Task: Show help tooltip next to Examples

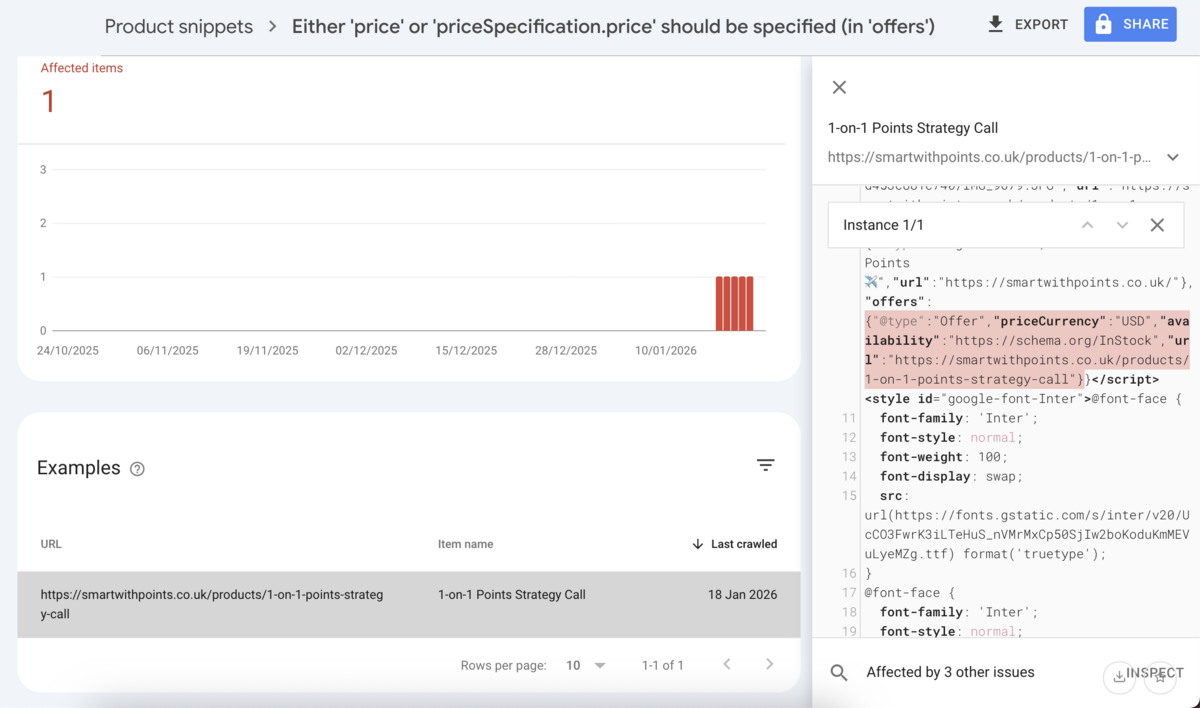Action: [x=138, y=469]
